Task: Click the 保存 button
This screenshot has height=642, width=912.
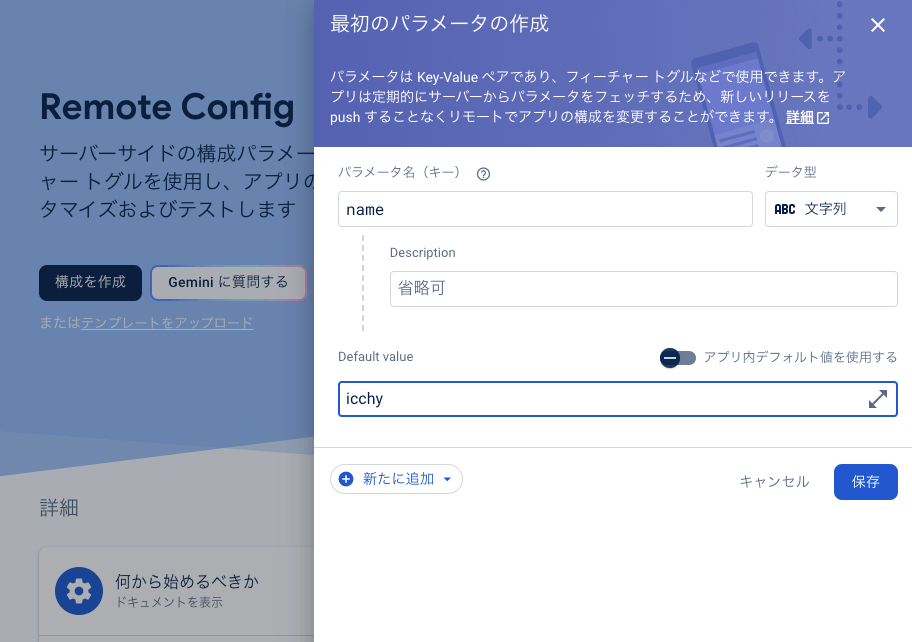Action: coord(865,482)
